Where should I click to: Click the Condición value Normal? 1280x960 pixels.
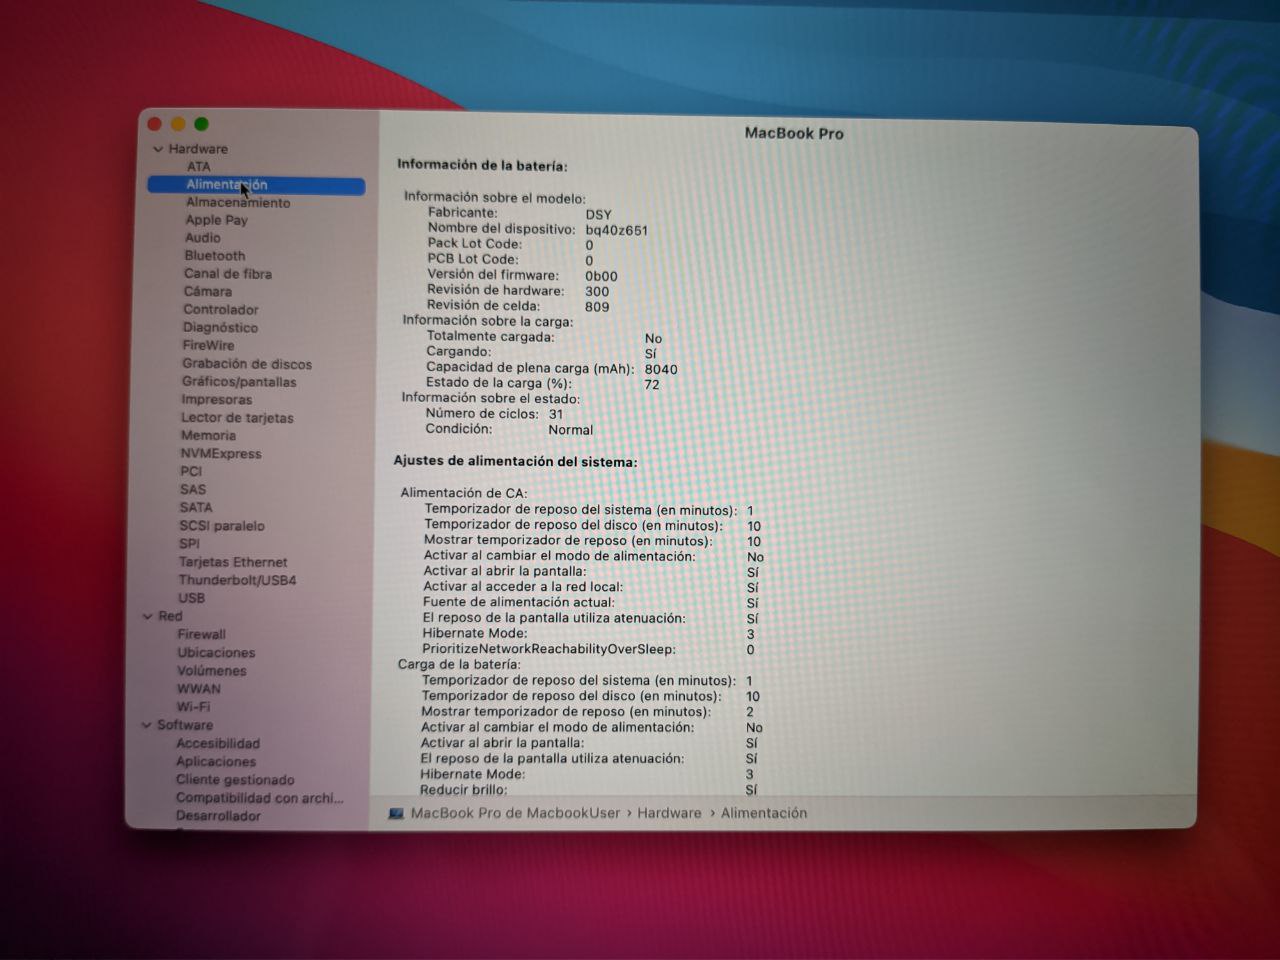570,430
